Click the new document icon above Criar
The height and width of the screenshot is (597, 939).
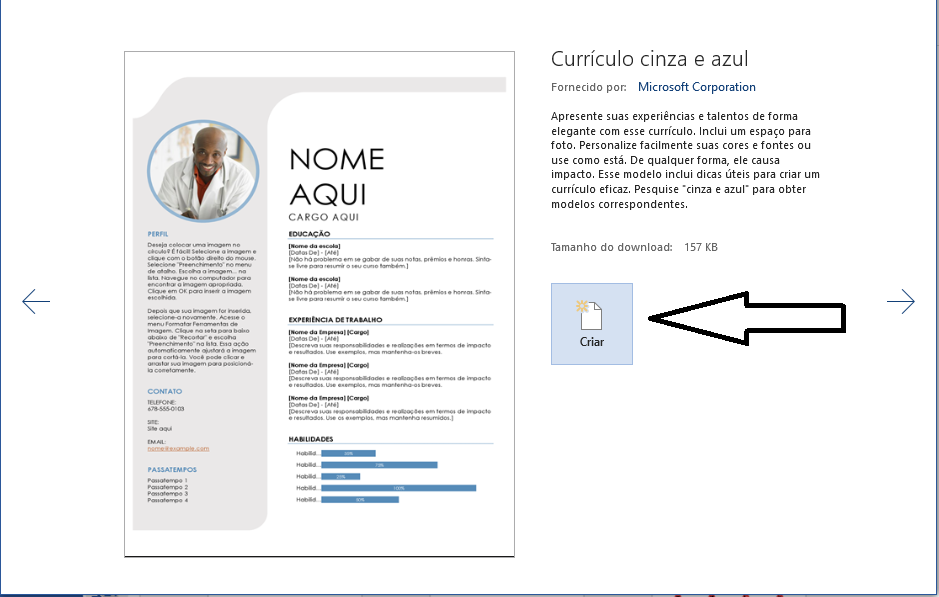click(591, 313)
